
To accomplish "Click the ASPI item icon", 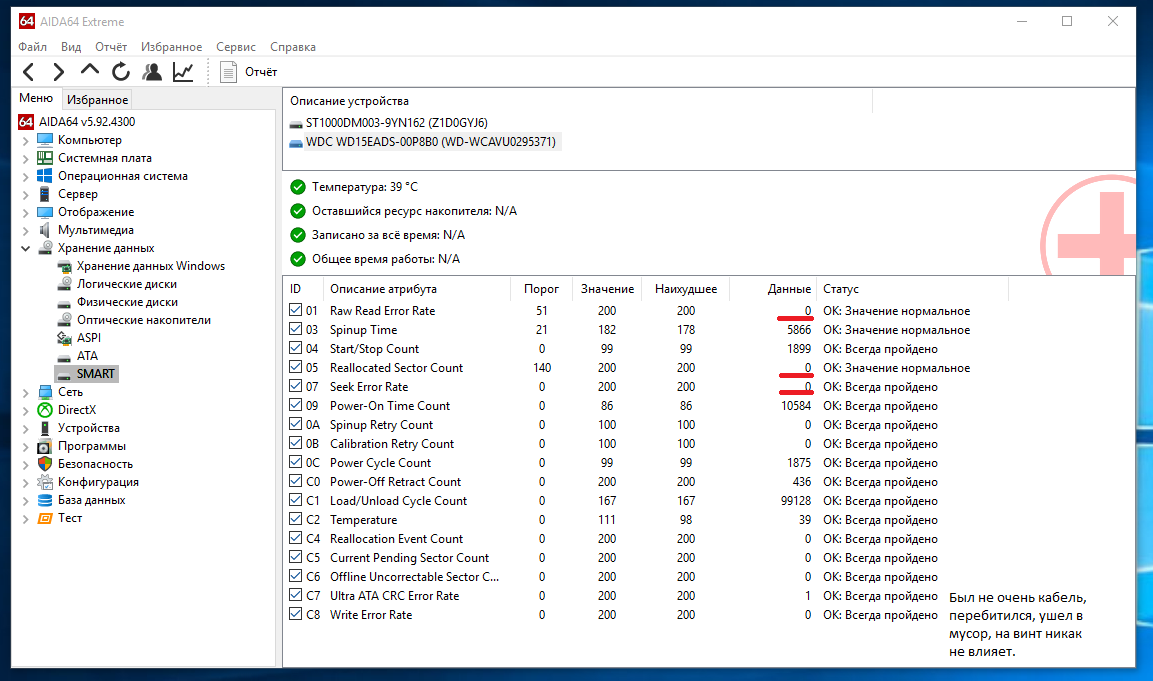I will coord(64,338).
